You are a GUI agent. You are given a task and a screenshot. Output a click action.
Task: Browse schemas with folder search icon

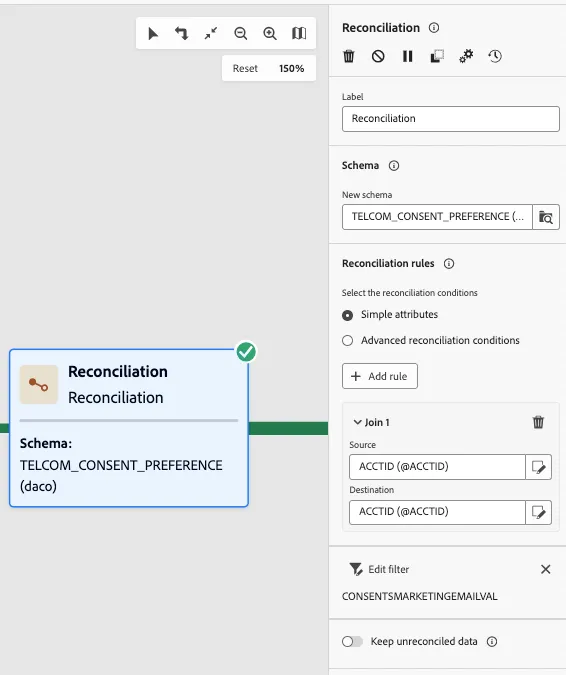tap(546, 217)
